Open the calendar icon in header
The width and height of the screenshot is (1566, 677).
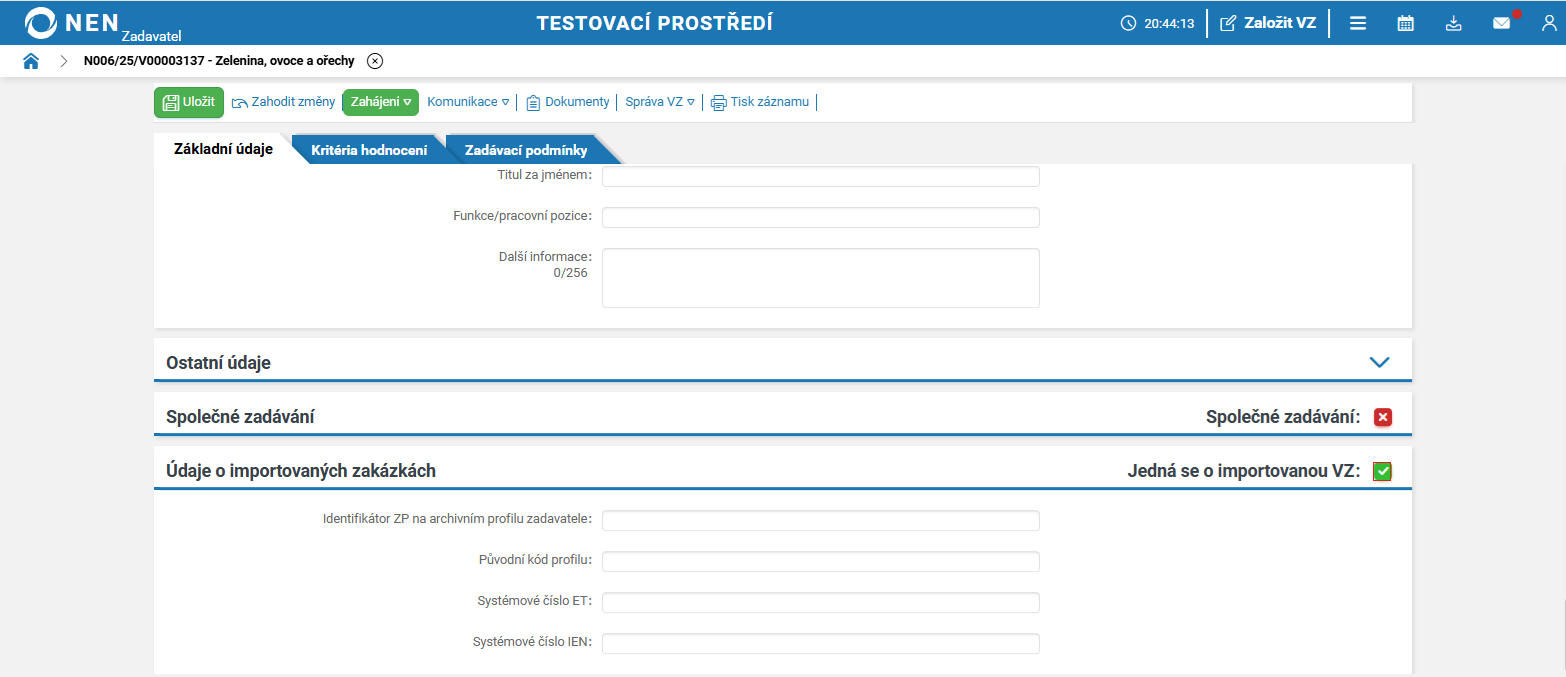(x=1405, y=23)
